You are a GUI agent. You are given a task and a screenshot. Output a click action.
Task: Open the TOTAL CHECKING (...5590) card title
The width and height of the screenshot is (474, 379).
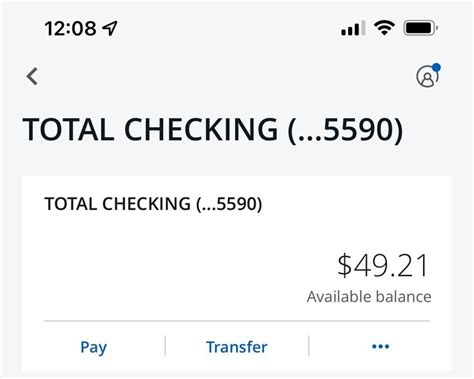pos(153,204)
